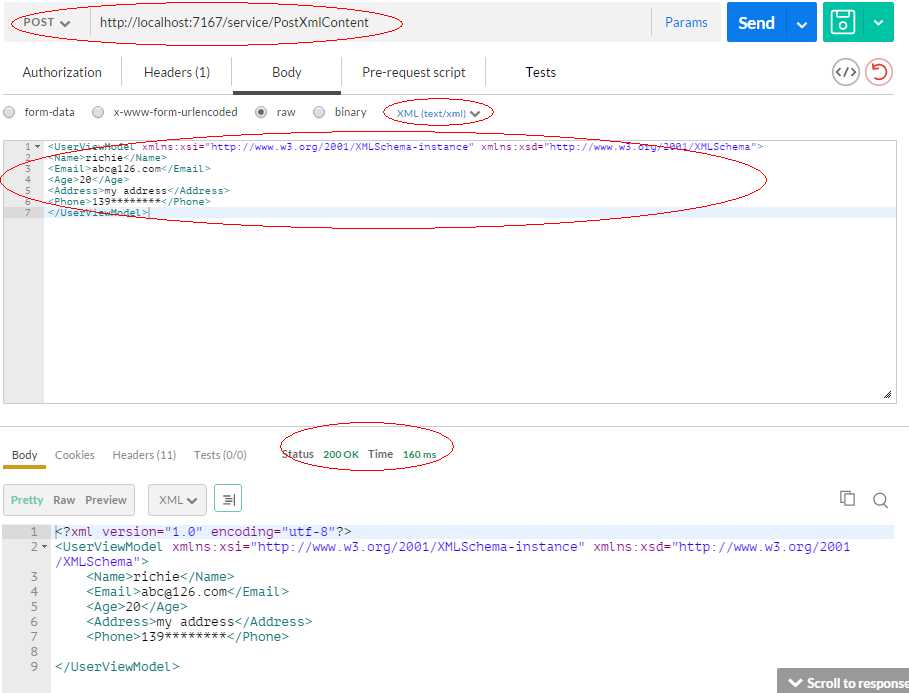This screenshot has height=693, width=909.
Task: Click the generate code snippet icon
Action: coord(845,72)
